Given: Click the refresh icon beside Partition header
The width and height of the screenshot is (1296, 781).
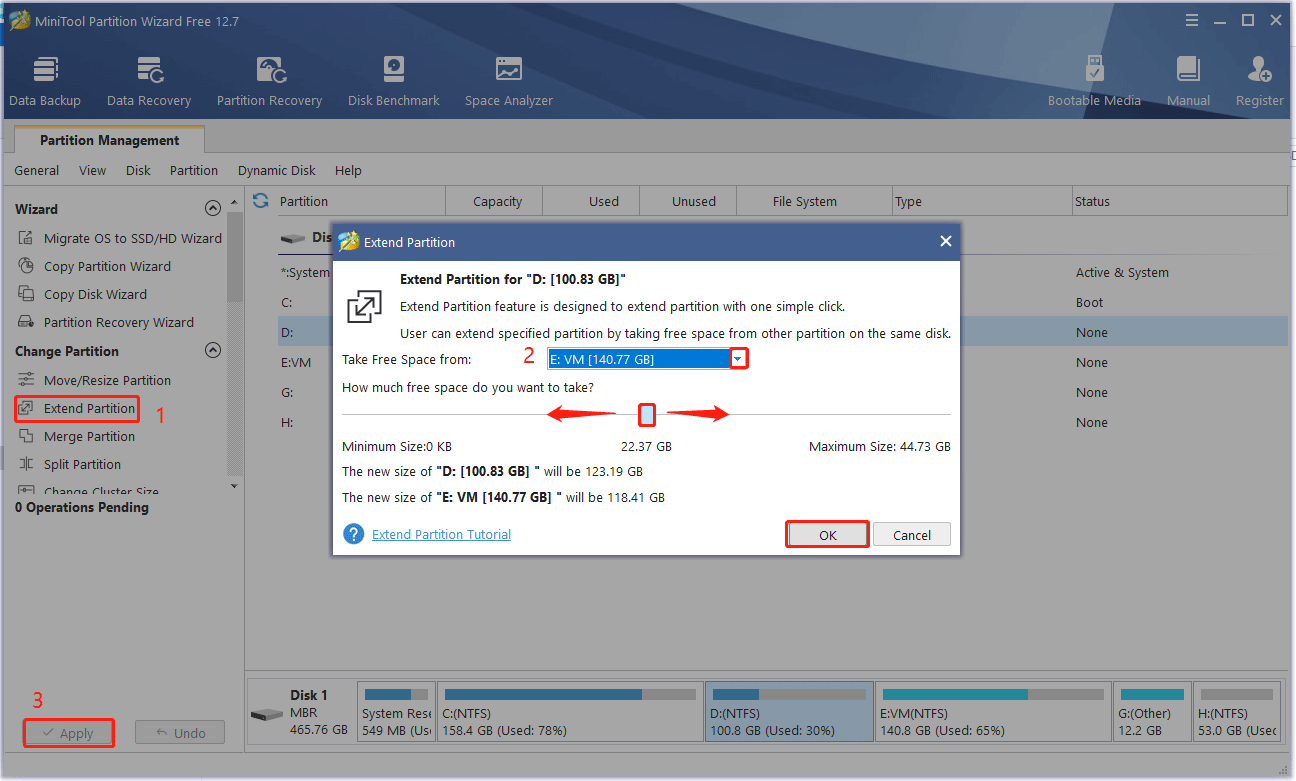Looking at the screenshot, I should pyautogui.click(x=261, y=201).
